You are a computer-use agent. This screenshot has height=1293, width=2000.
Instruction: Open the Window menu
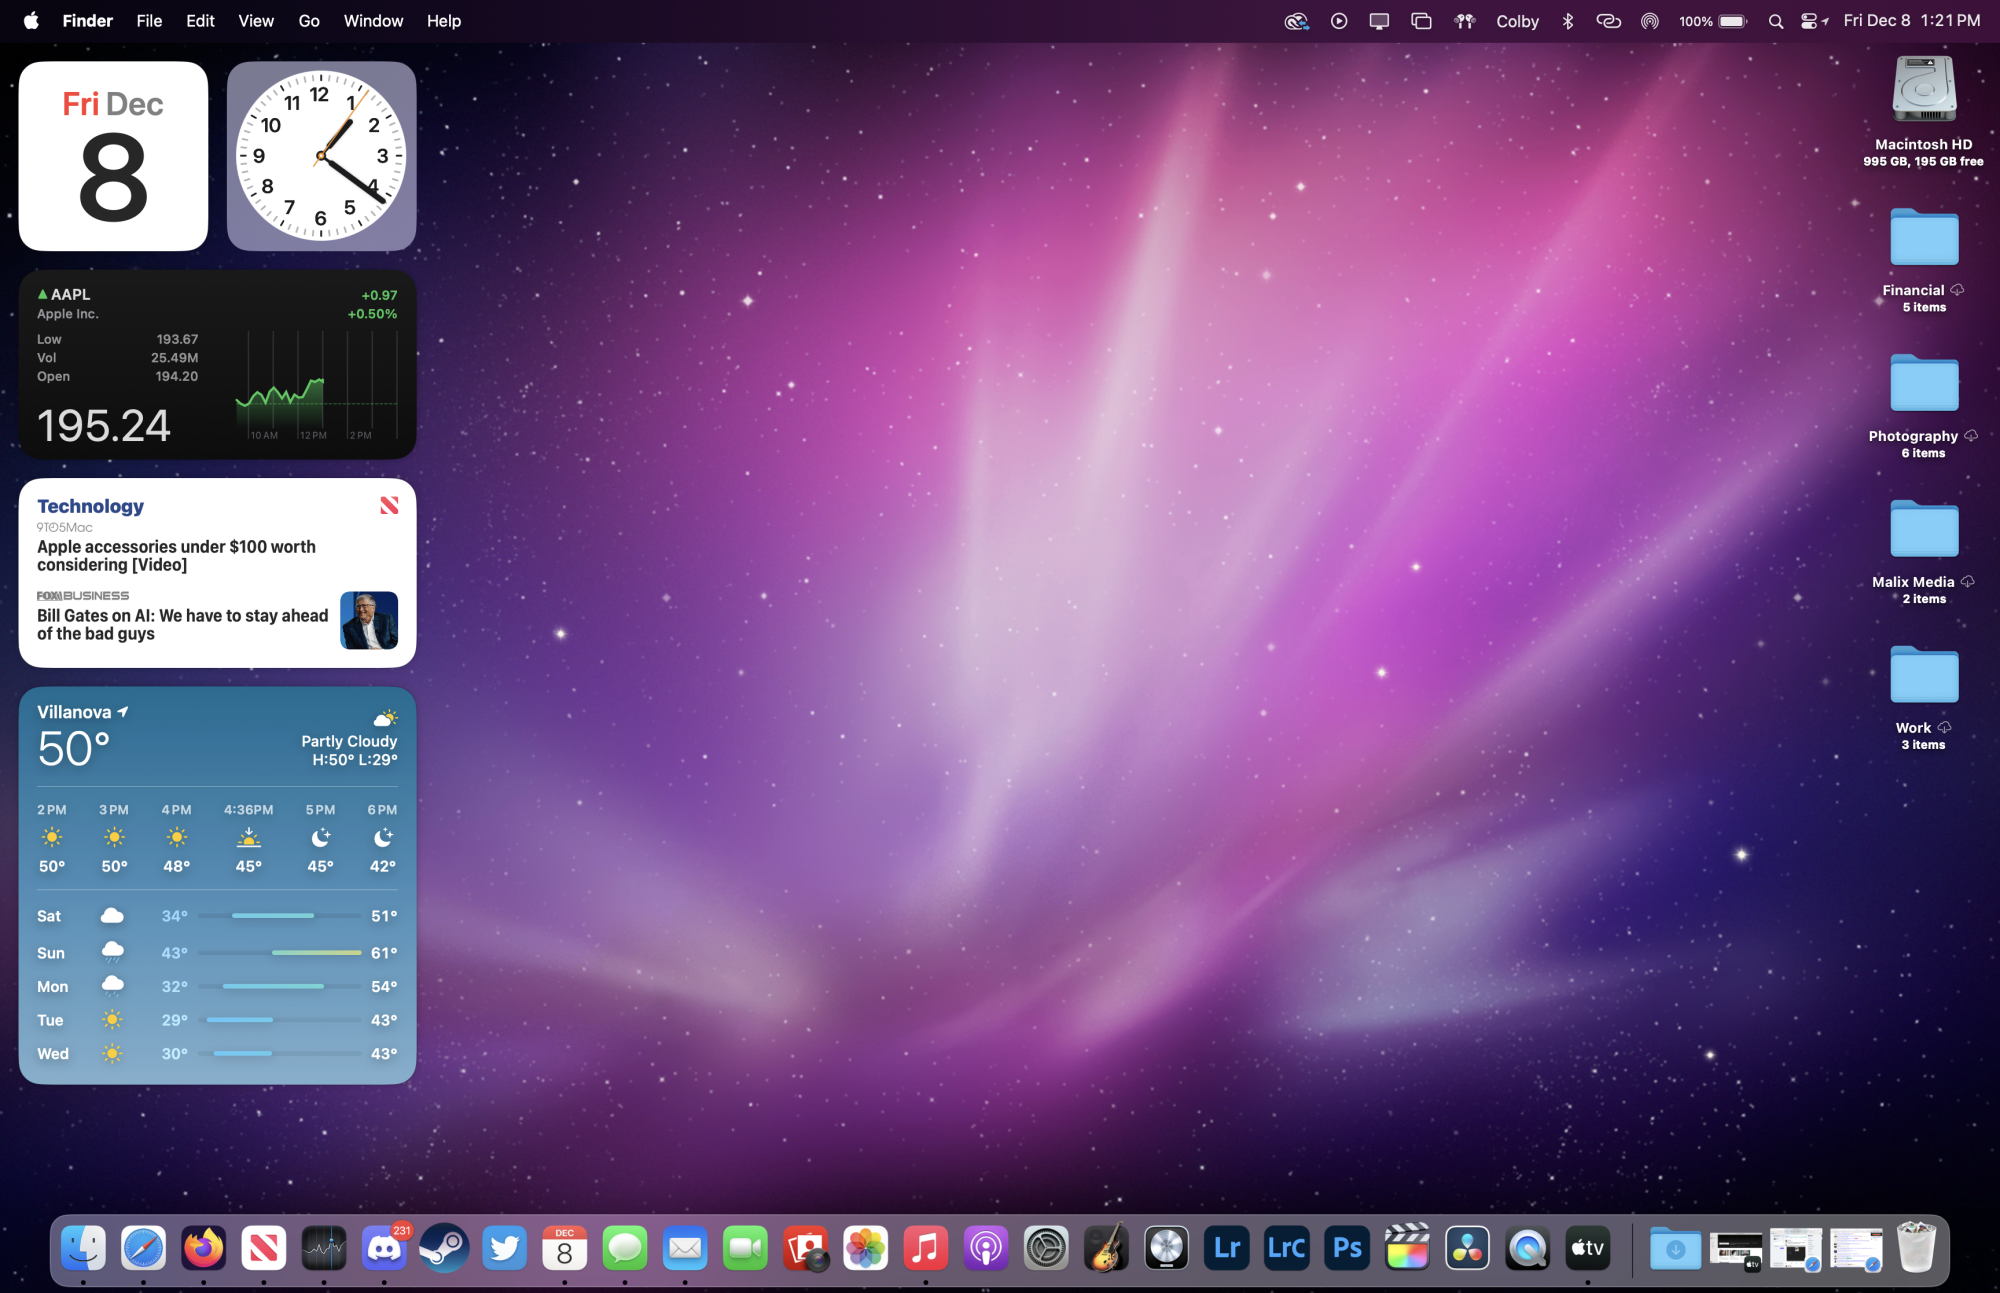click(x=373, y=21)
